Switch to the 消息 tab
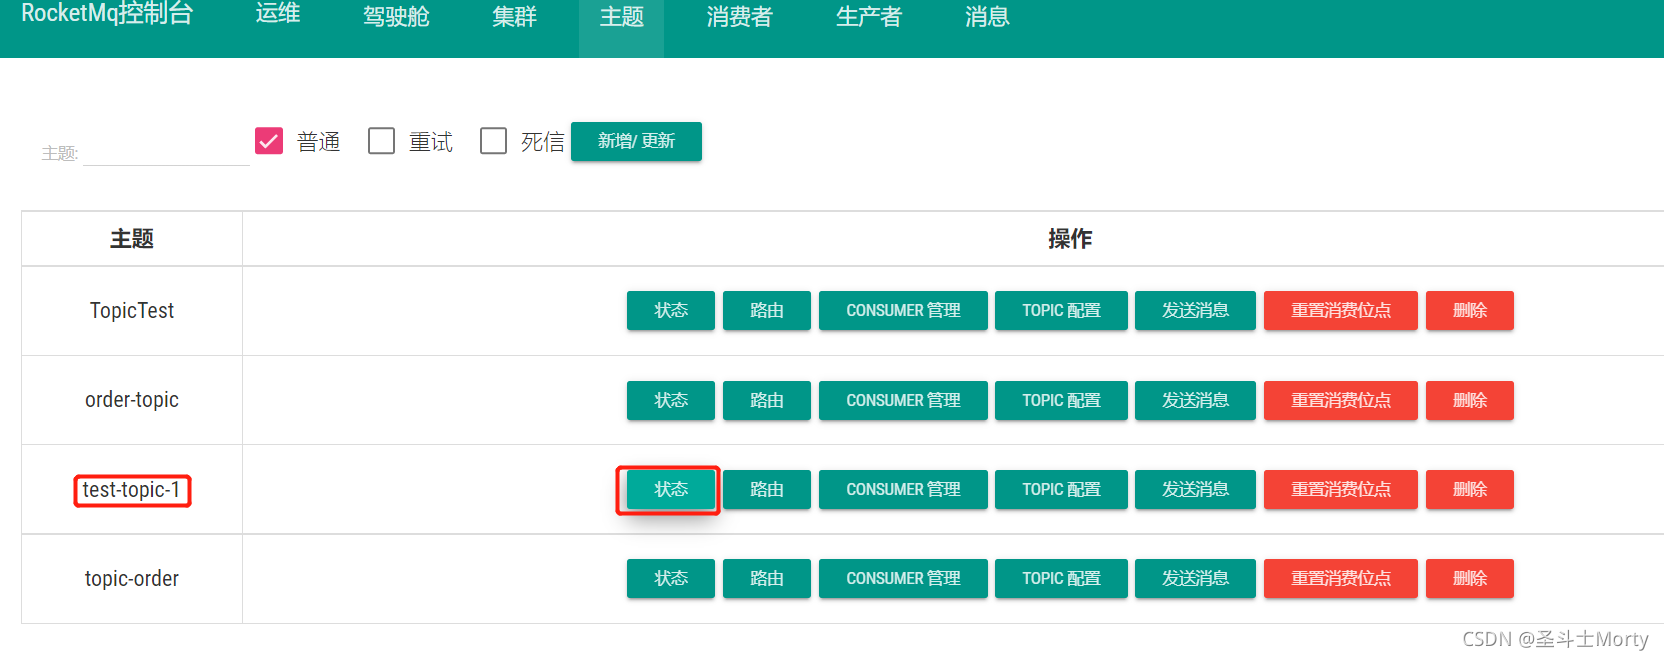Screen dimensions: 1664x660 click(x=986, y=17)
